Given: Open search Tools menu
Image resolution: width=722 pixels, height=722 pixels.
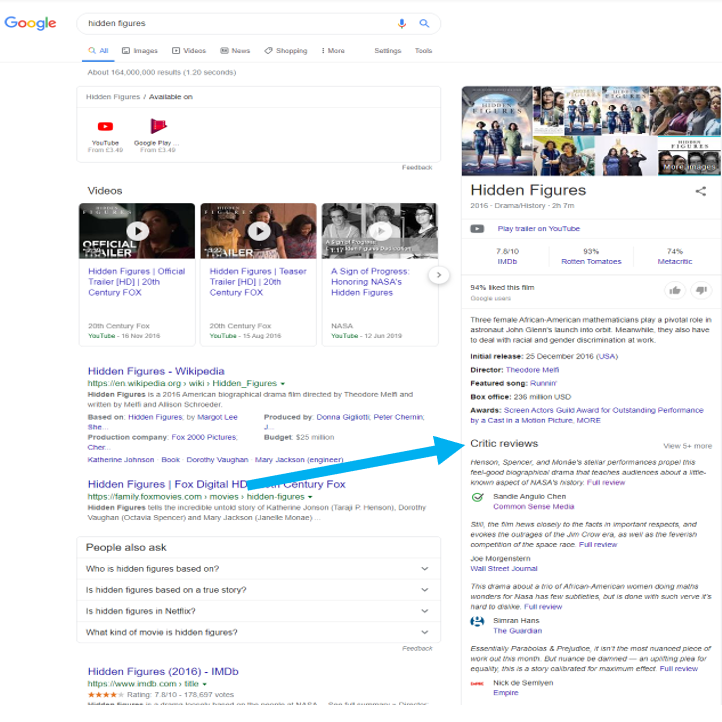Looking at the screenshot, I should click(423, 51).
